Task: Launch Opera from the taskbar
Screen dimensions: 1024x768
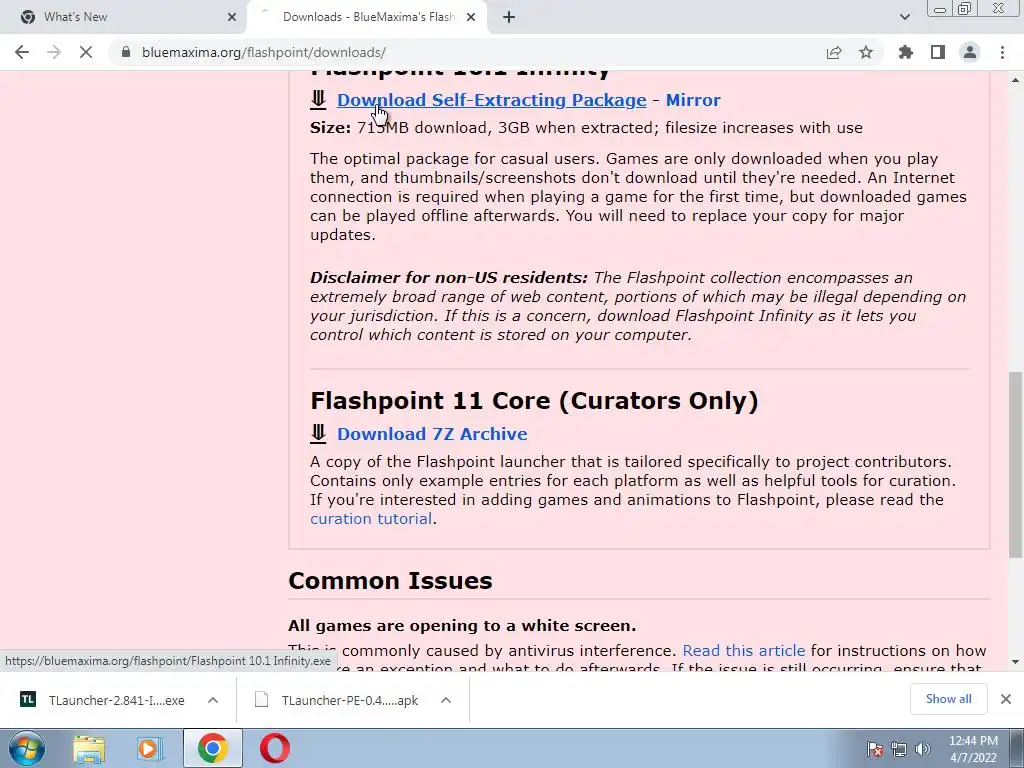Action: click(275, 748)
